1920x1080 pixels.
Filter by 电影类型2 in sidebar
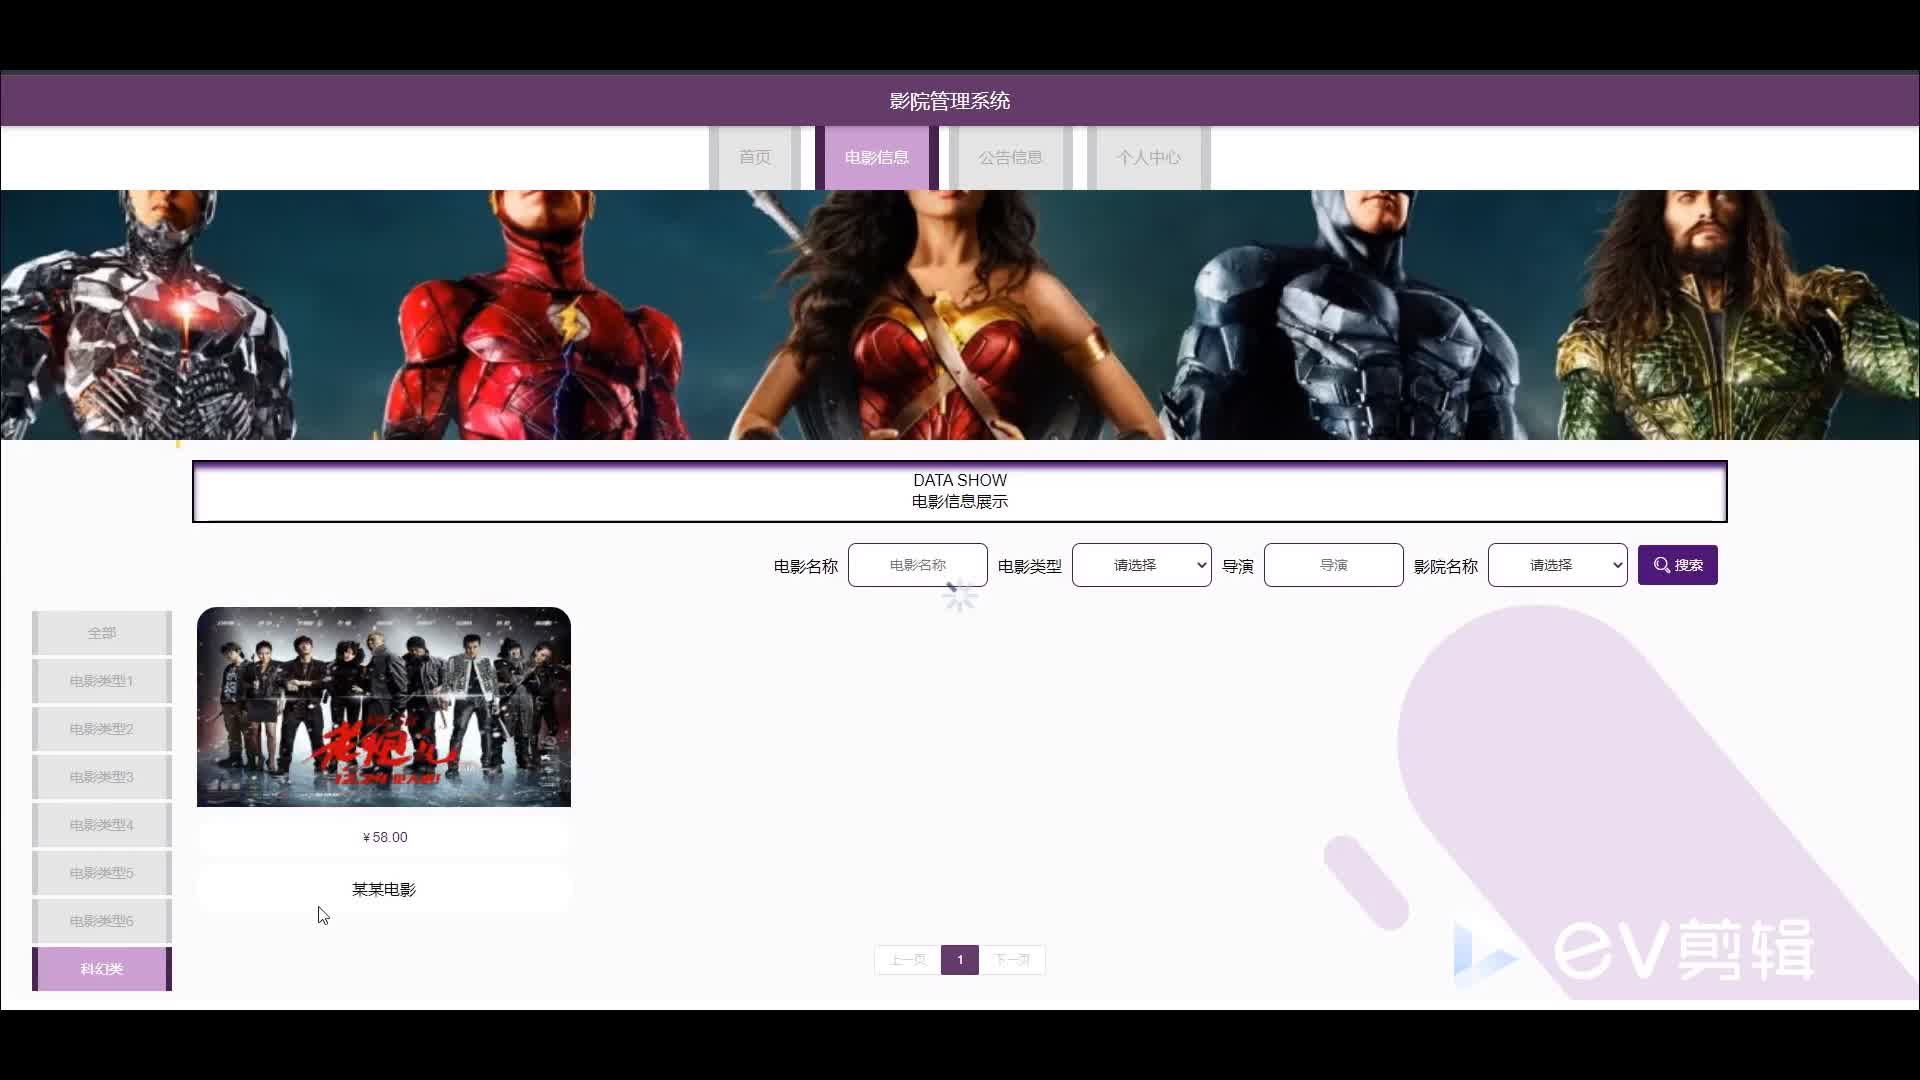[x=102, y=729]
